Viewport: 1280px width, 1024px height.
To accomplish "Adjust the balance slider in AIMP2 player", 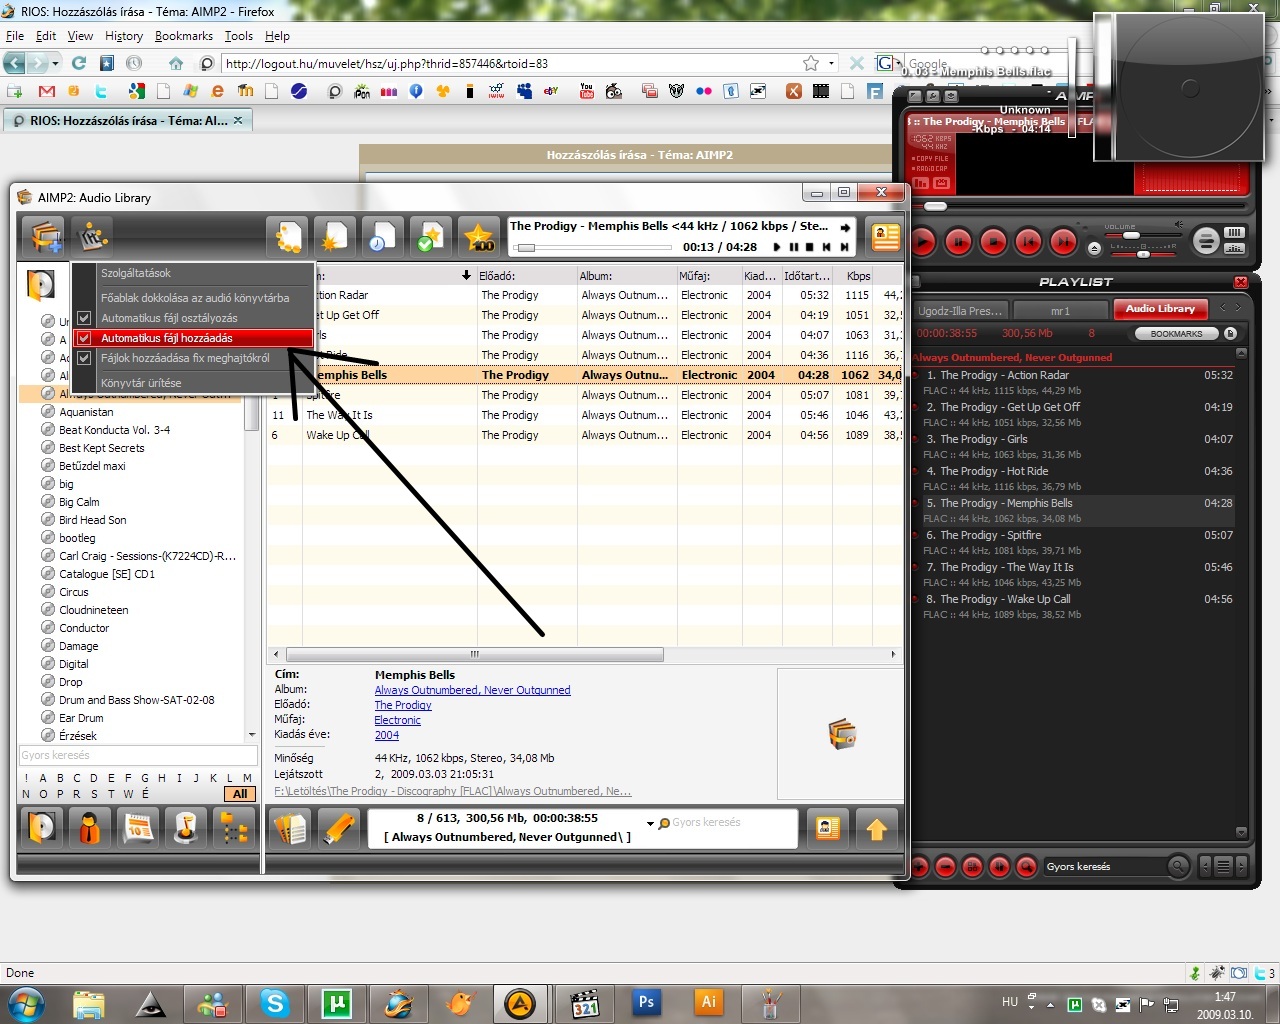I will pos(1143,254).
